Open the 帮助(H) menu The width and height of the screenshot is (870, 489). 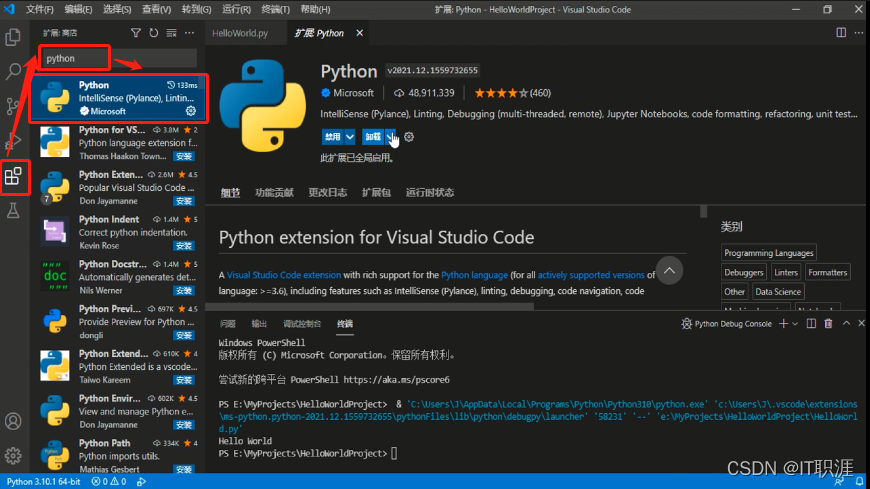click(315, 9)
